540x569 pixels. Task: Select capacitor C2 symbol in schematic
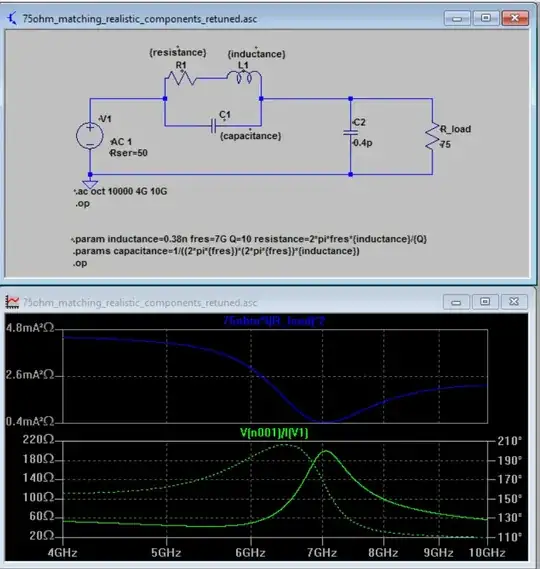[351, 133]
